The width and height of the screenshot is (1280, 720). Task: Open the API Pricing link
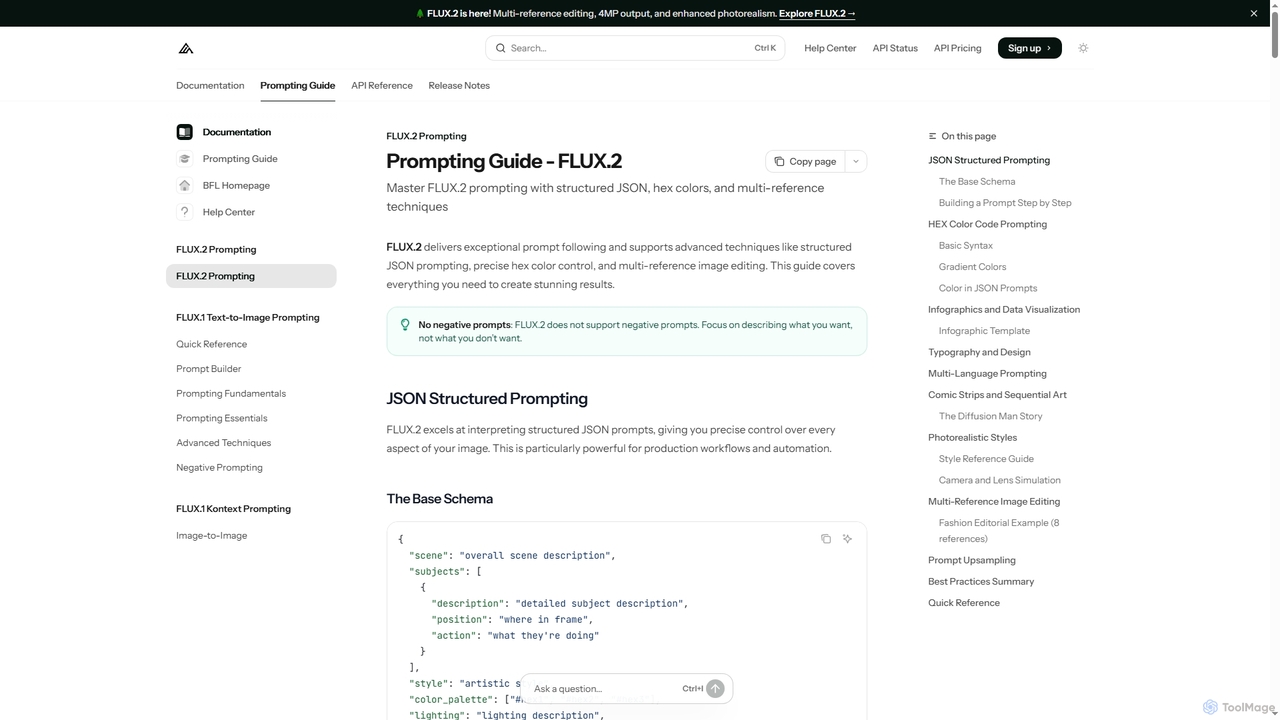[958, 48]
